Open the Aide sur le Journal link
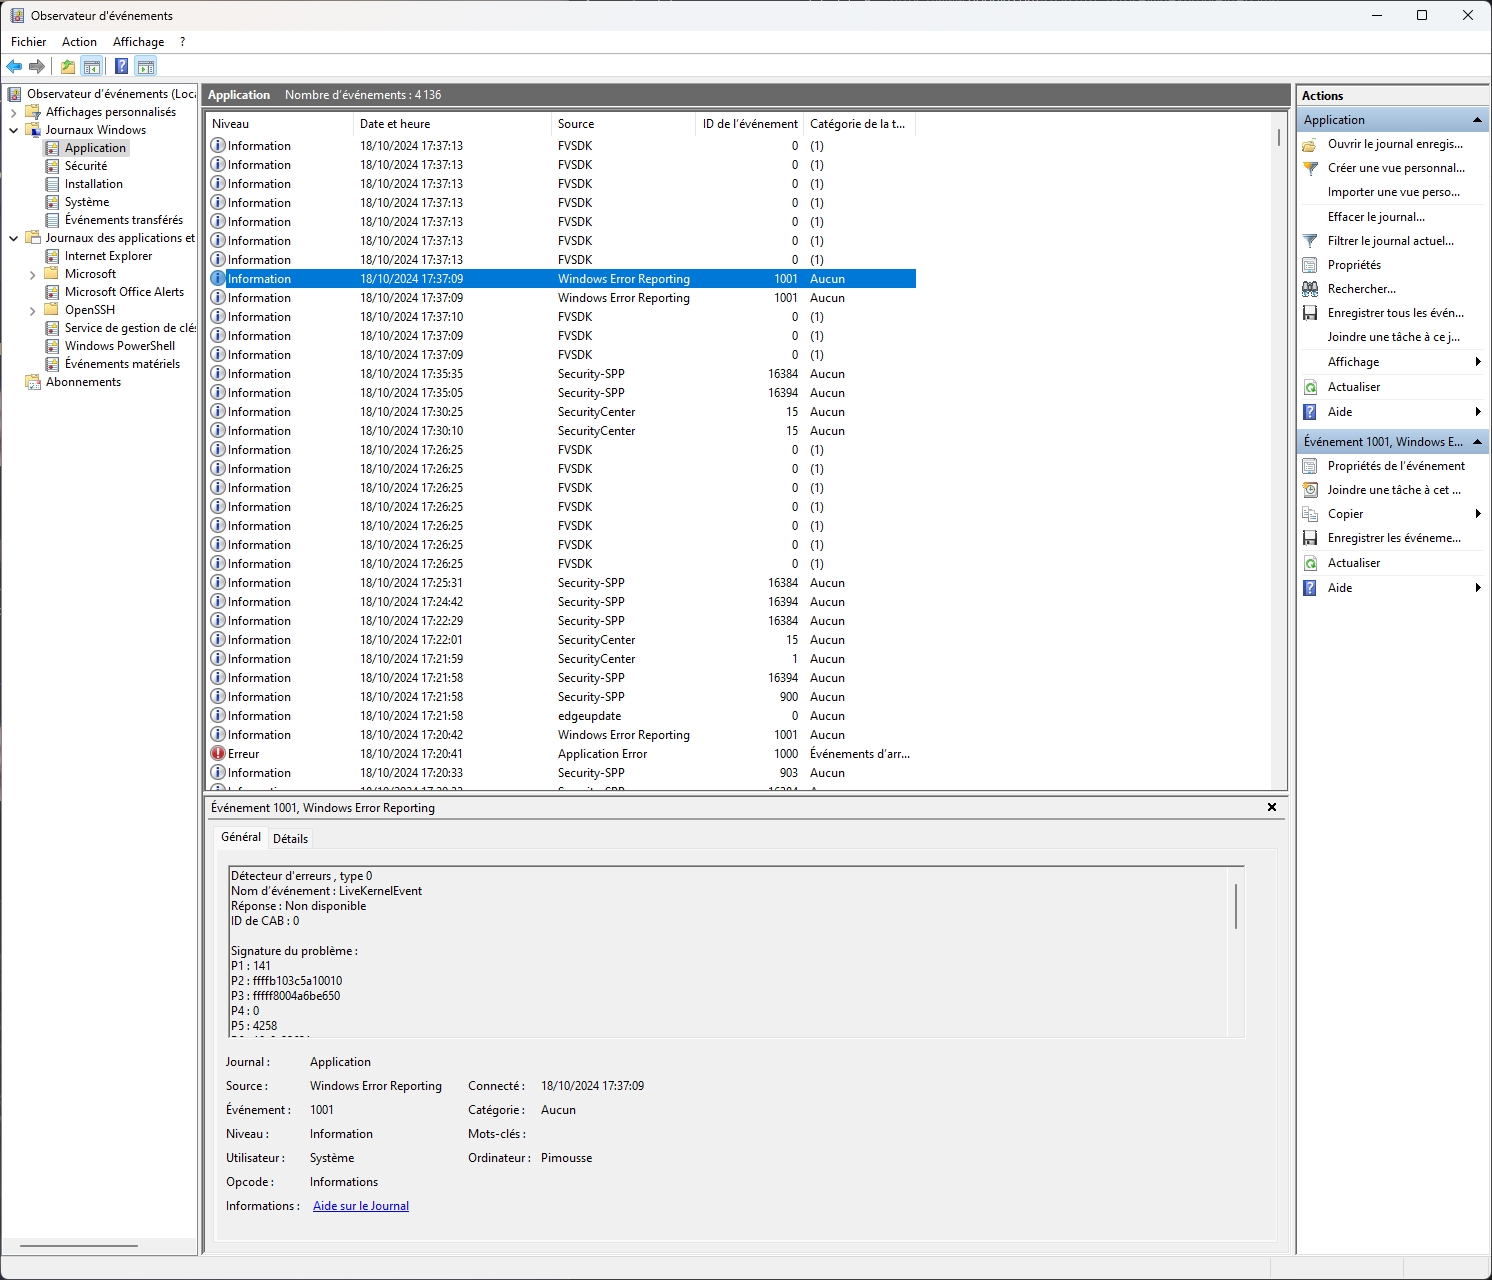The image size is (1492, 1280). pyautogui.click(x=360, y=1206)
